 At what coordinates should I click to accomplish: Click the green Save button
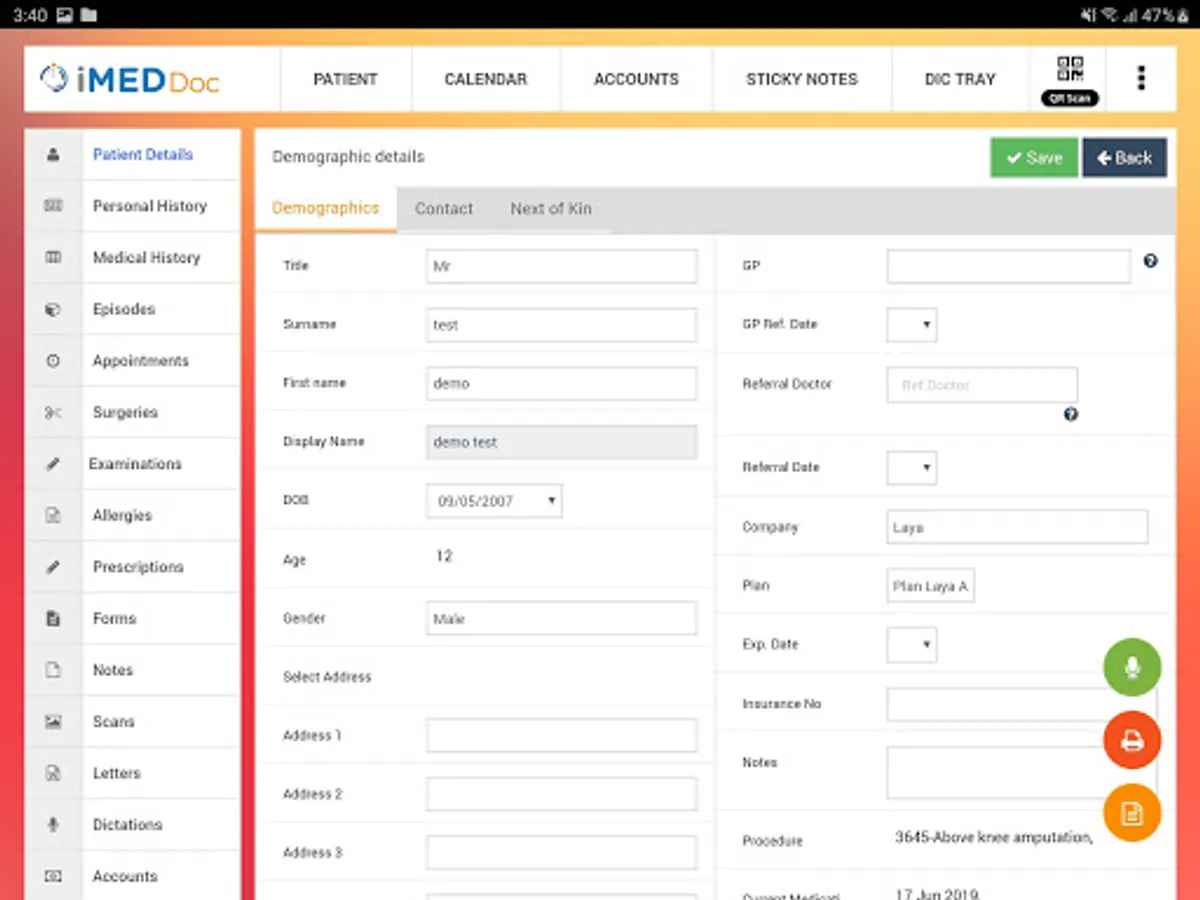pyautogui.click(x=1034, y=158)
